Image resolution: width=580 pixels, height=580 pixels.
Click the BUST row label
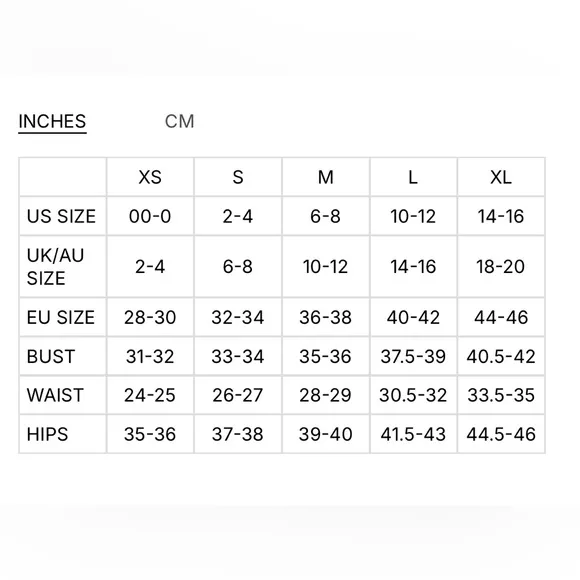[x=51, y=357]
